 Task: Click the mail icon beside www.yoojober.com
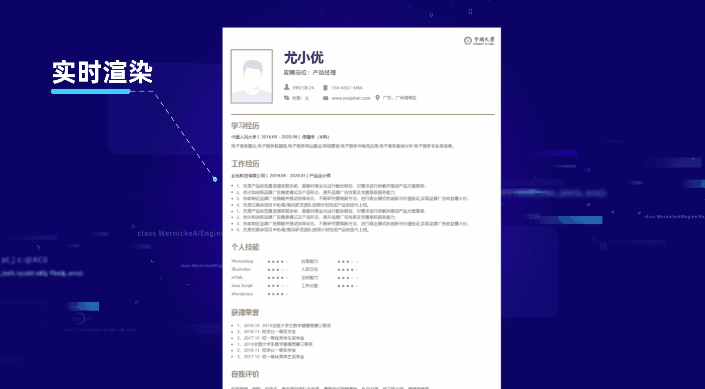click(x=326, y=98)
